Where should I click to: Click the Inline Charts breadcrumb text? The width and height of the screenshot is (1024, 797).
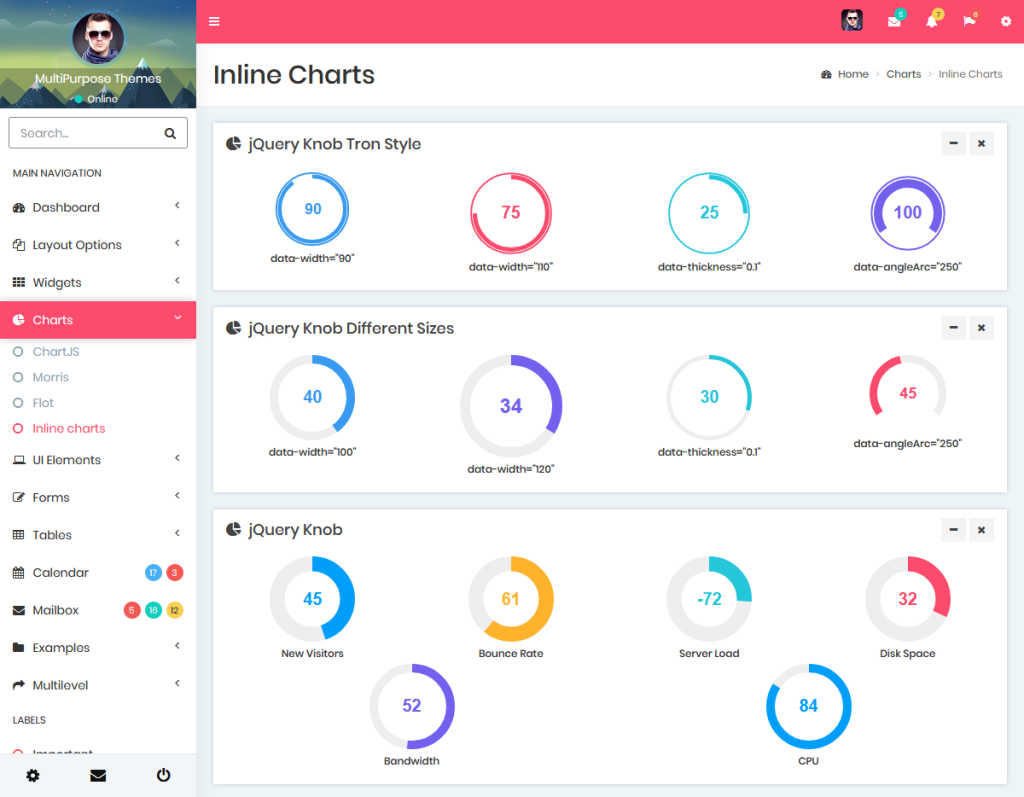970,74
